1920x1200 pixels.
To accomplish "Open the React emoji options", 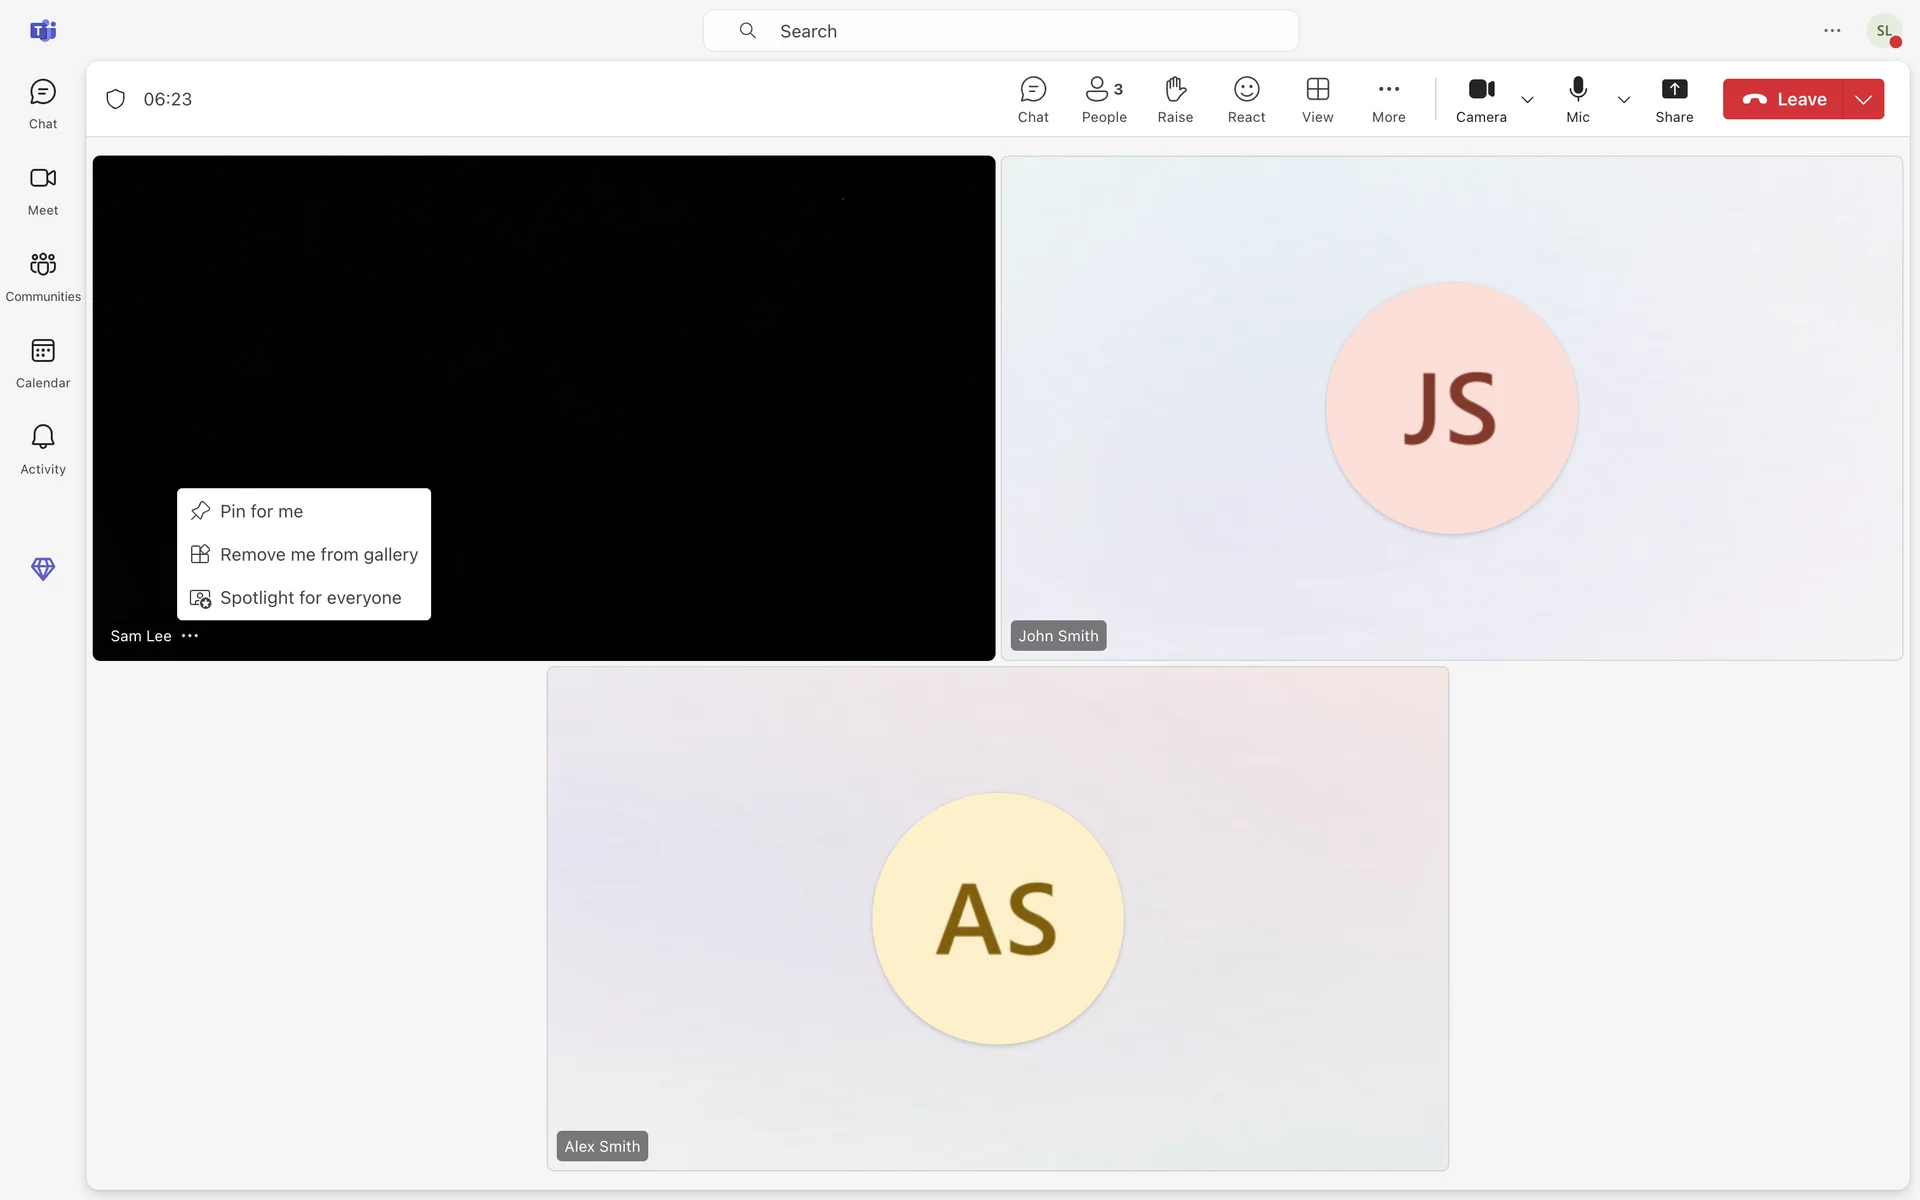I will pyautogui.click(x=1246, y=99).
